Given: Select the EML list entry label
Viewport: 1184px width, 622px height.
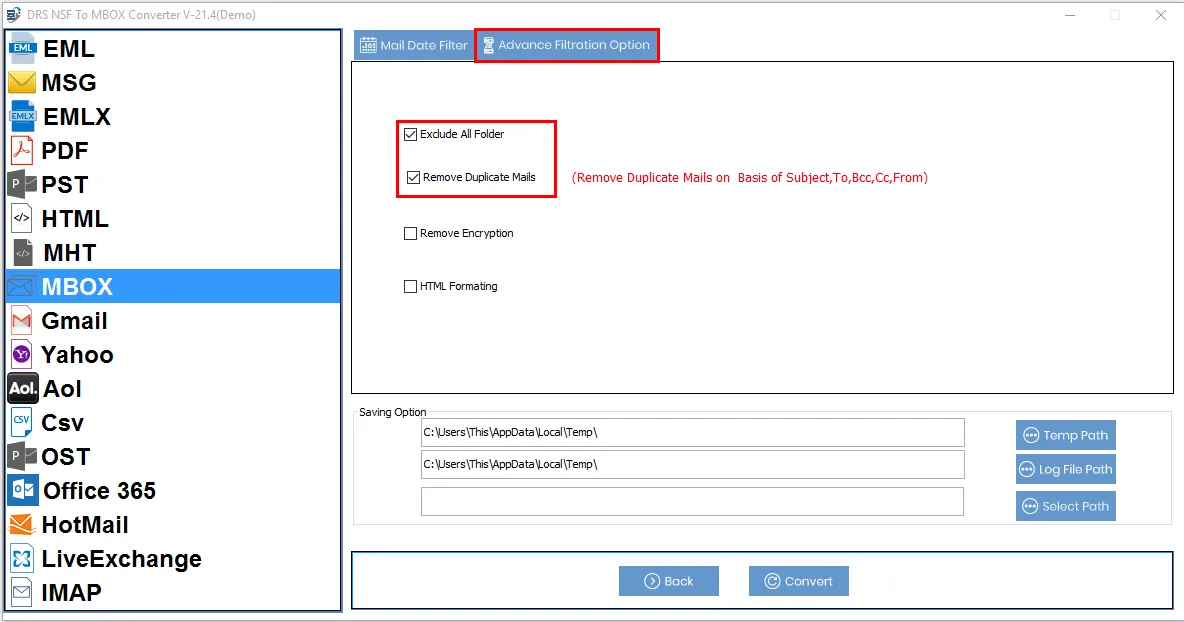Looking at the screenshot, I should [x=69, y=48].
